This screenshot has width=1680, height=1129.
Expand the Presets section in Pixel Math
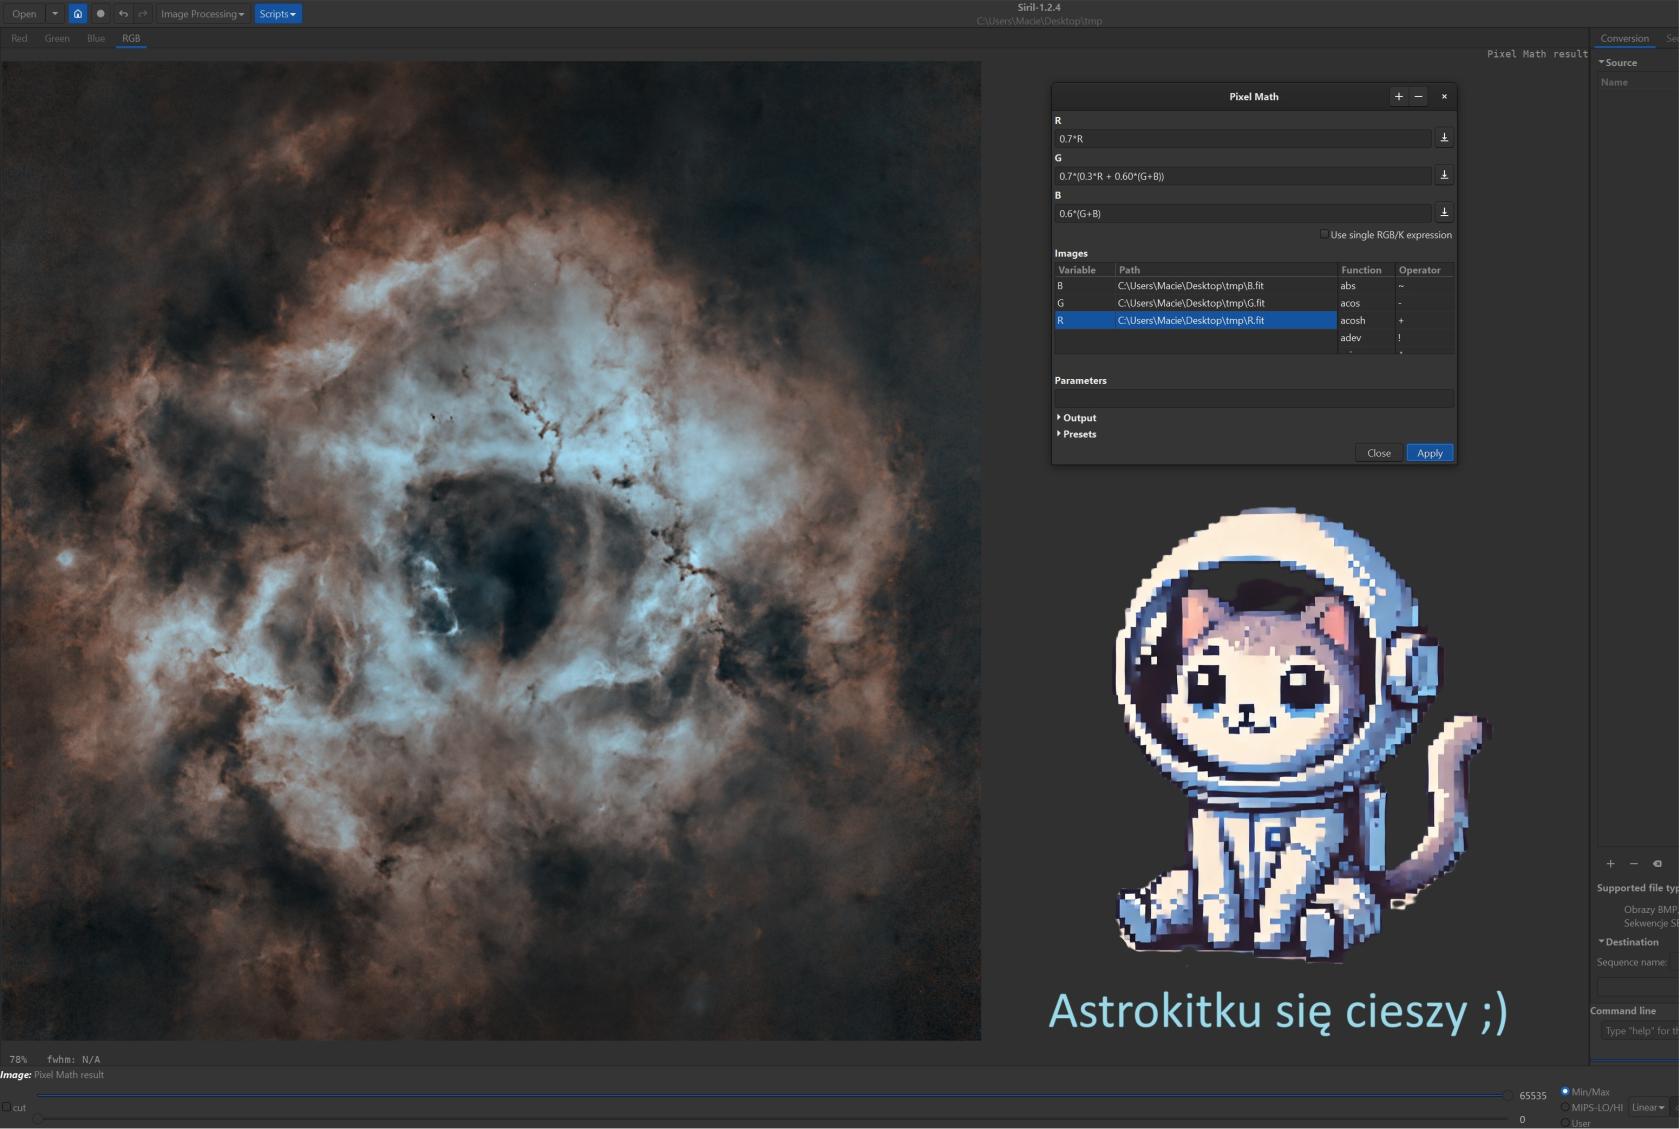pyautogui.click(x=1078, y=434)
